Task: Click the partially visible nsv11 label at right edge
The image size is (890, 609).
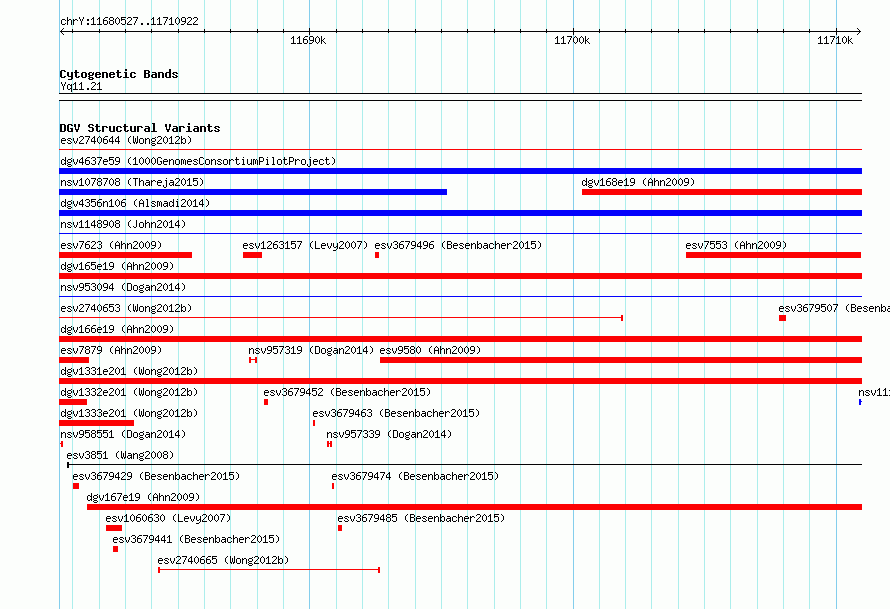Action: coord(874,392)
